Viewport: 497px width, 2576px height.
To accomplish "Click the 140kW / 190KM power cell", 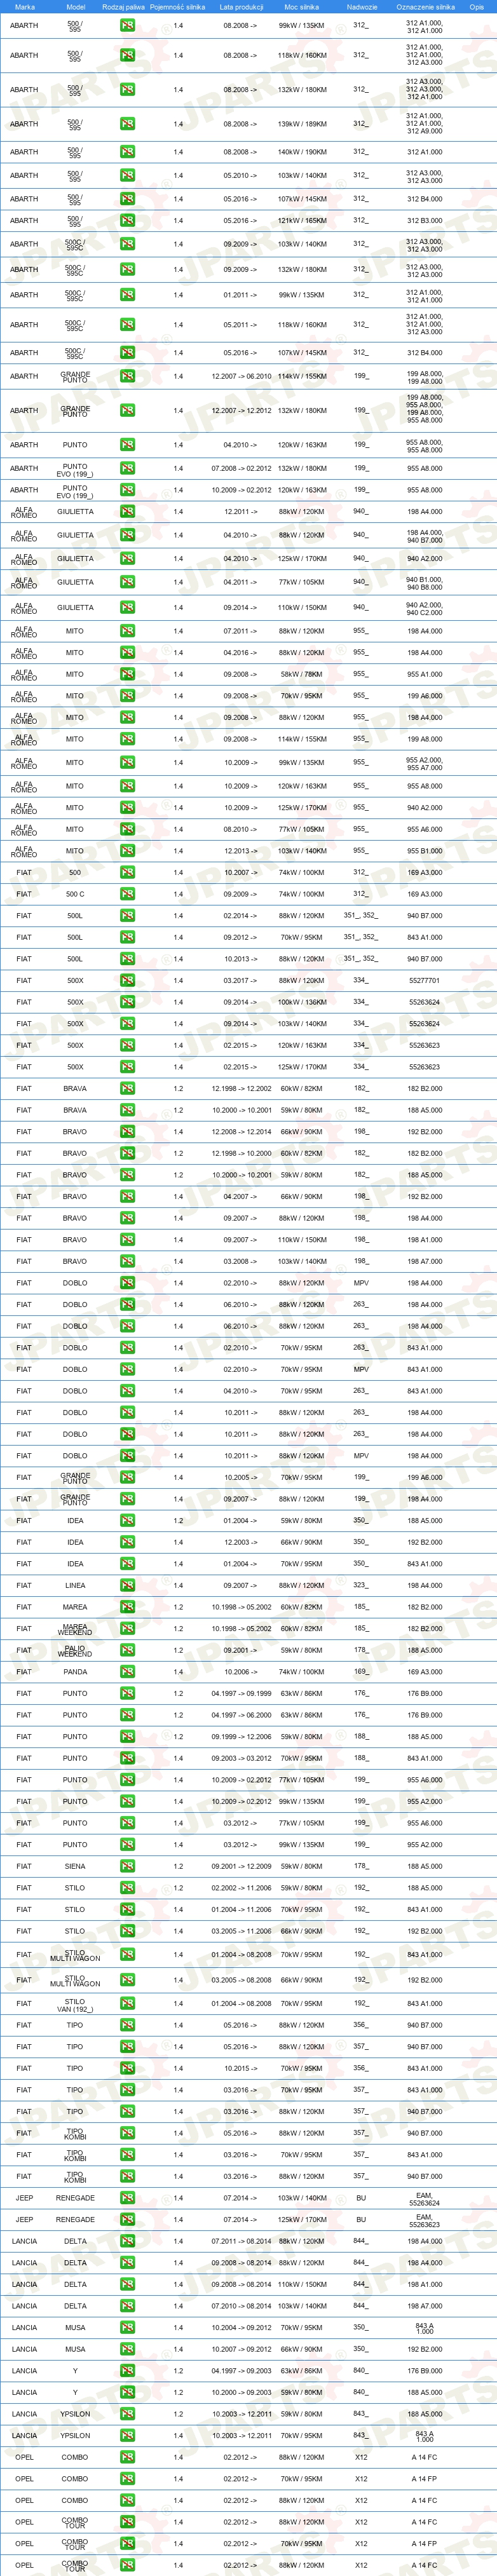I will coord(302,152).
